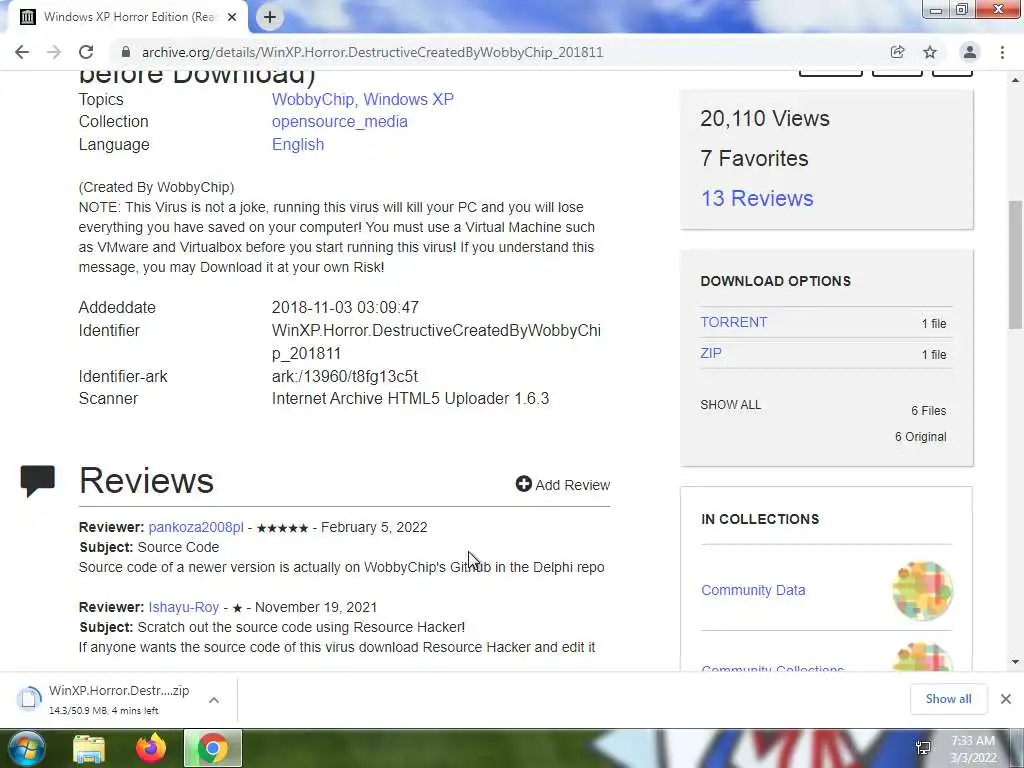Open the Chrome profile avatar icon
Image resolution: width=1024 pixels, height=768 pixels.
point(970,52)
